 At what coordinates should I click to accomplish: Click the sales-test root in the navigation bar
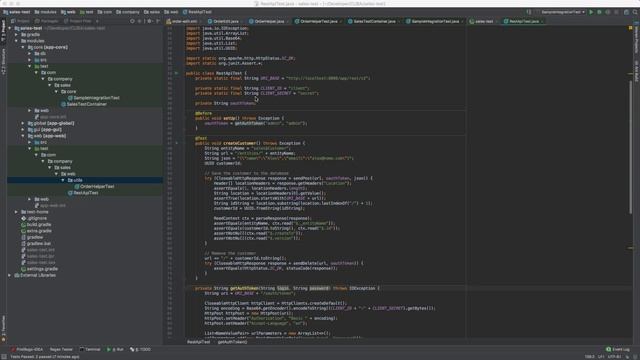point(17,12)
